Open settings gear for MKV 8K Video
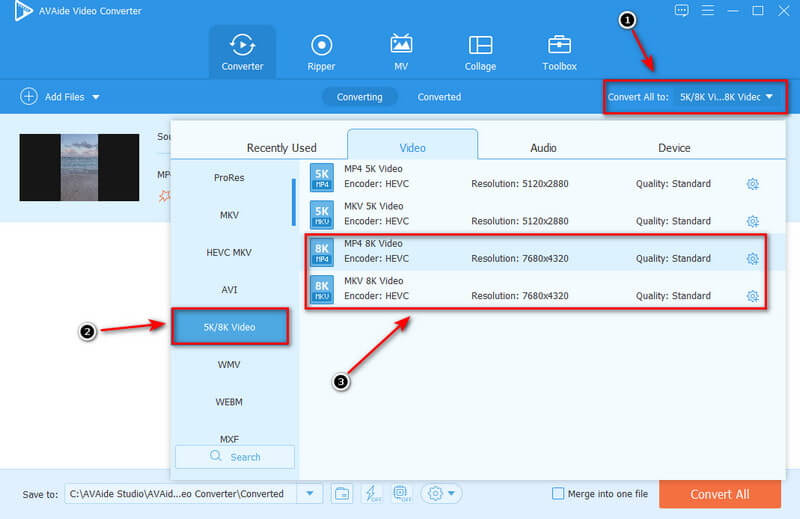 click(753, 296)
